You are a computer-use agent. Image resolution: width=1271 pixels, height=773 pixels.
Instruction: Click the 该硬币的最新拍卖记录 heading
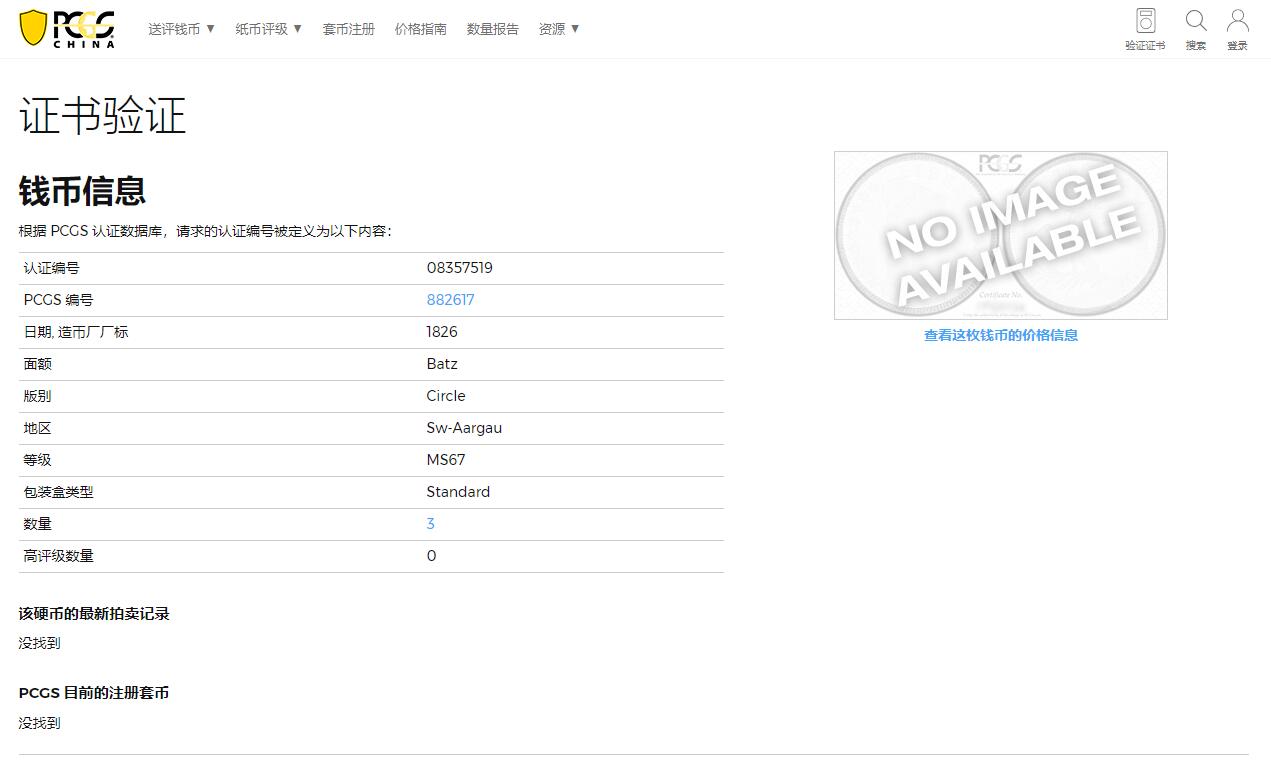94,614
